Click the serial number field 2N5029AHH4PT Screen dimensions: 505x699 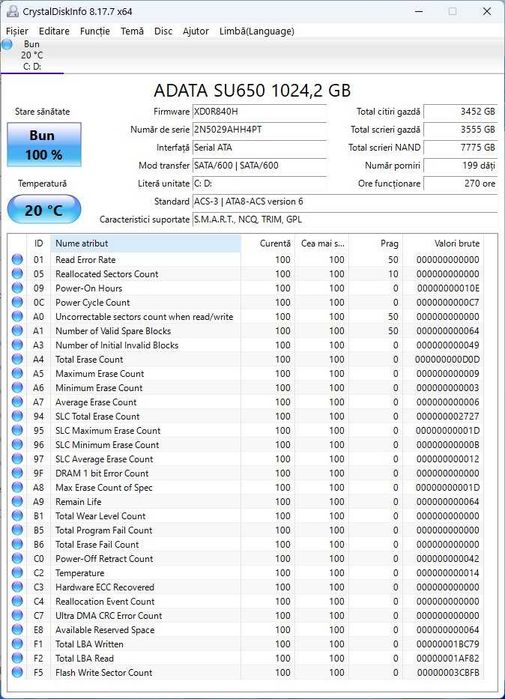point(259,130)
